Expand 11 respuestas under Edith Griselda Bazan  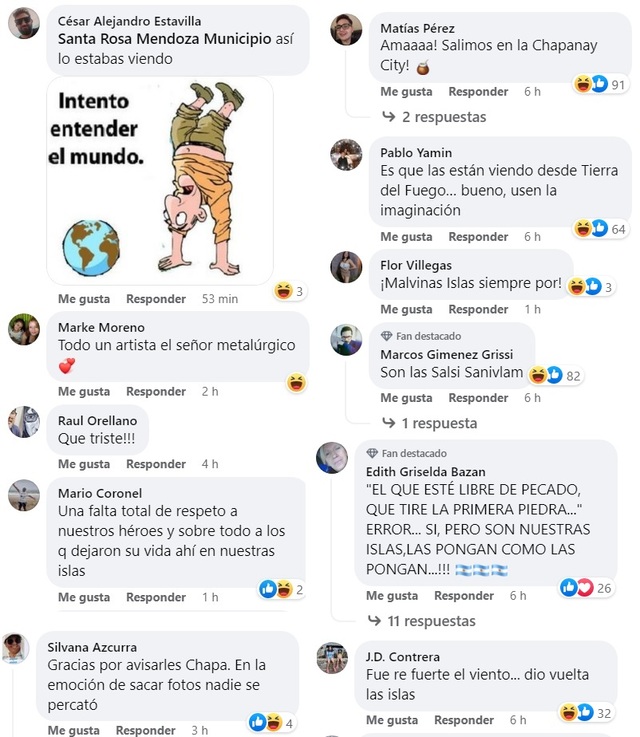[421, 621]
